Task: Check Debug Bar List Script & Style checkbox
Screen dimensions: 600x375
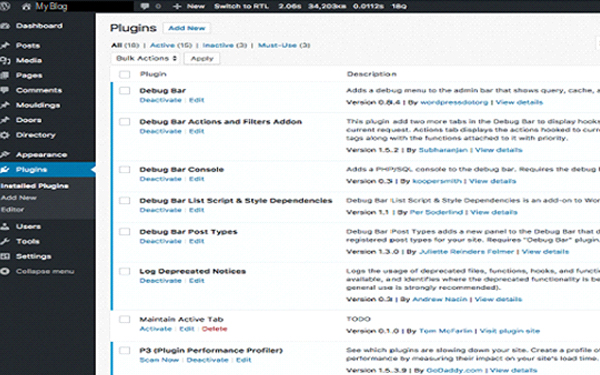Action: click(124, 201)
